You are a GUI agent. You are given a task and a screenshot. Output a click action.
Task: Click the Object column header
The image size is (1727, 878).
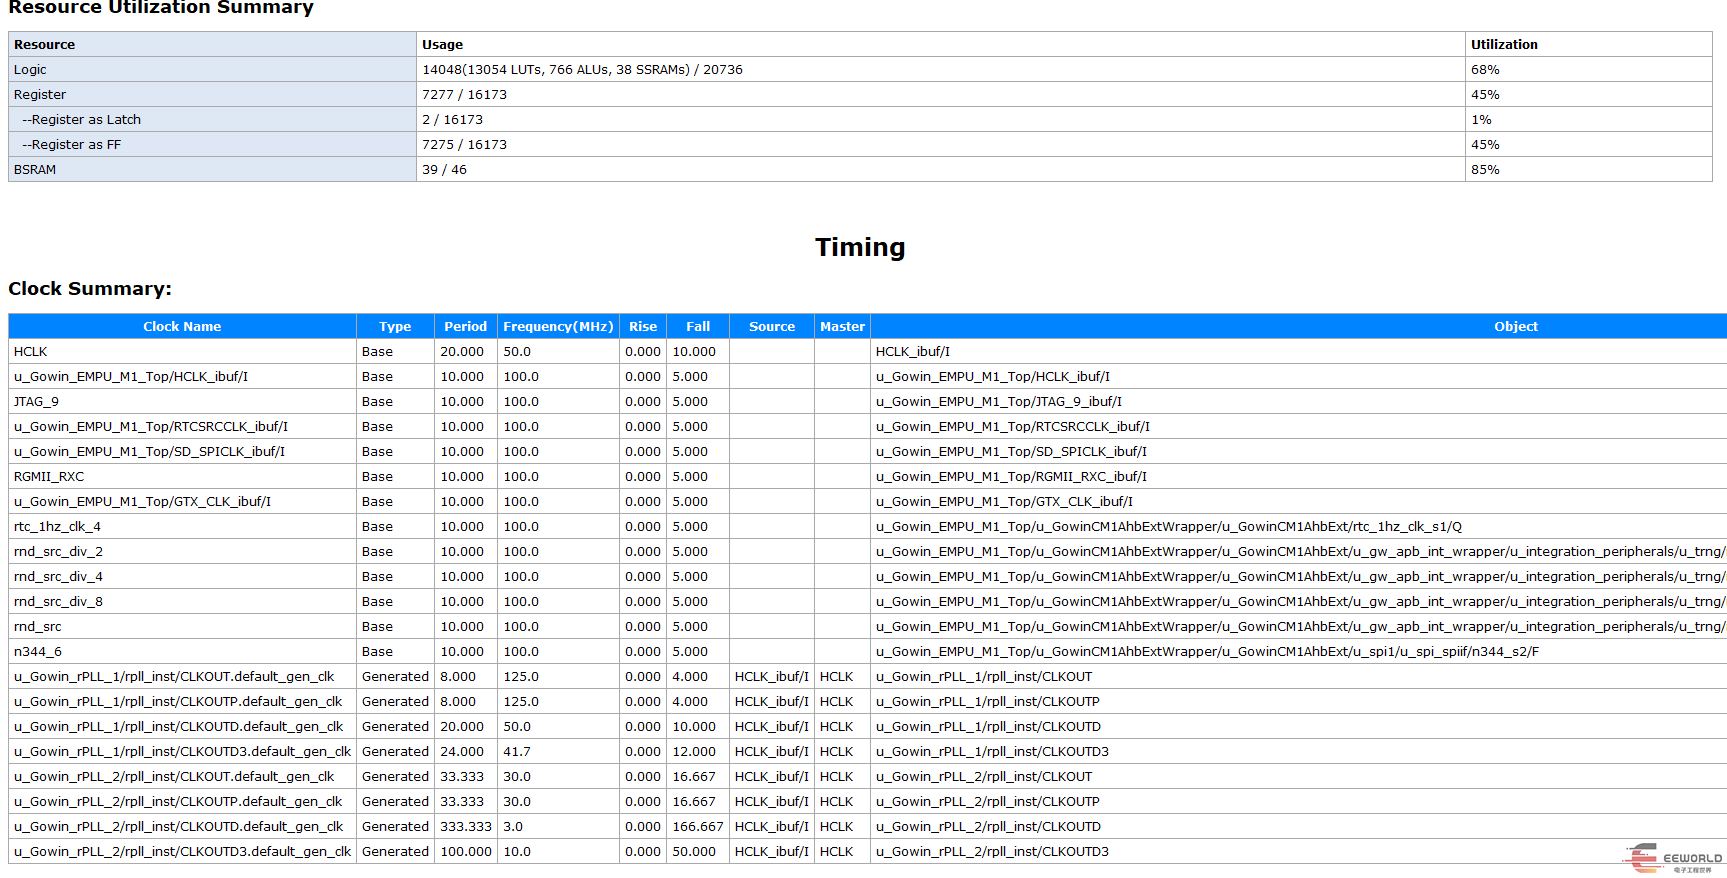tap(1298, 326)
